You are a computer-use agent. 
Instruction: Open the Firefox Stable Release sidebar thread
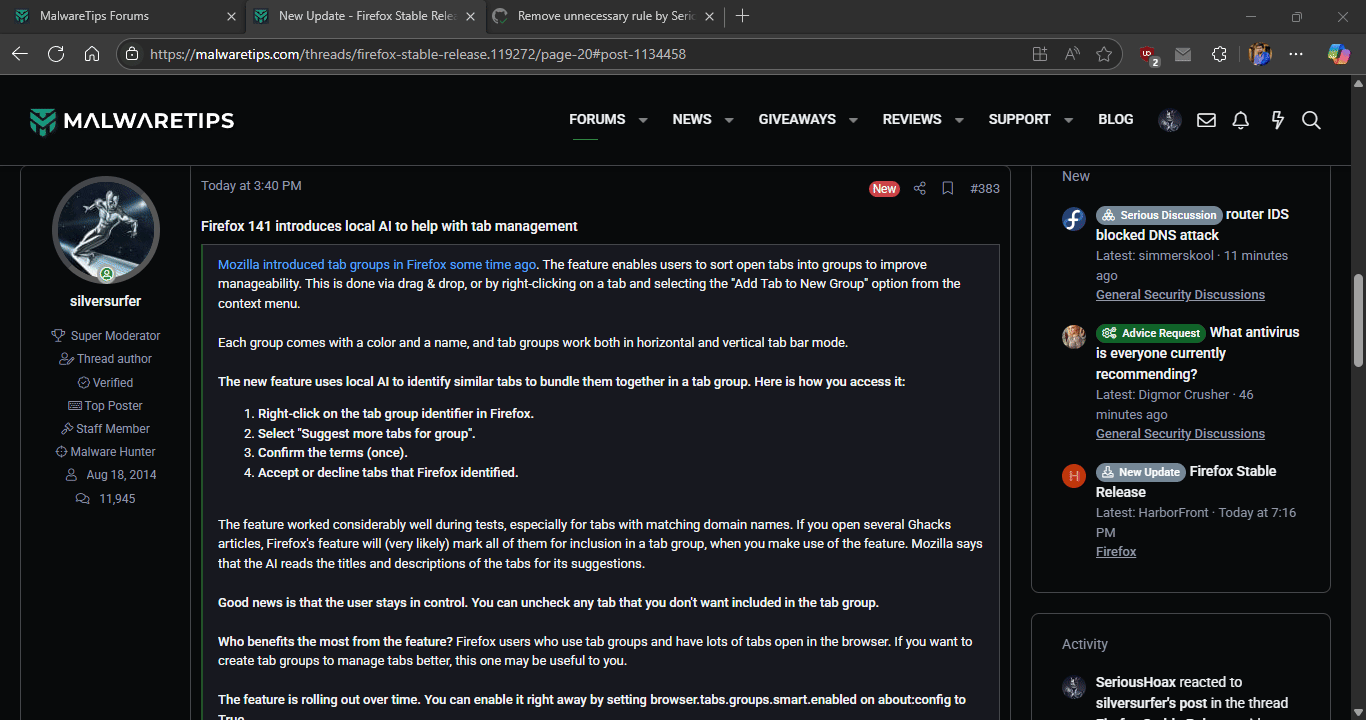pos(1186,481)
